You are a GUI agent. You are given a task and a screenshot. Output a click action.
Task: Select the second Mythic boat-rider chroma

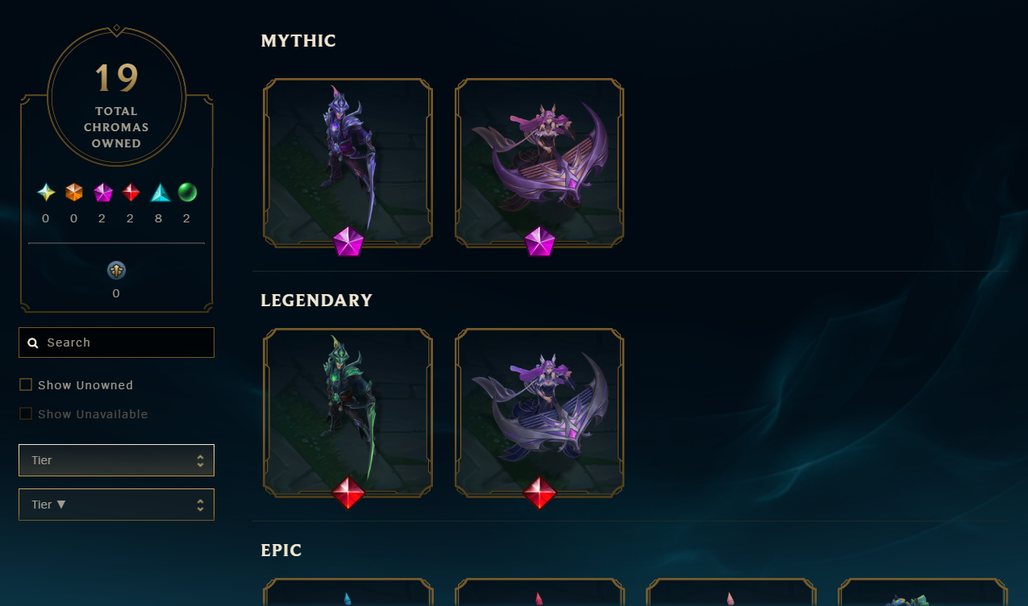pyautogui.click(x=540, y=163)
